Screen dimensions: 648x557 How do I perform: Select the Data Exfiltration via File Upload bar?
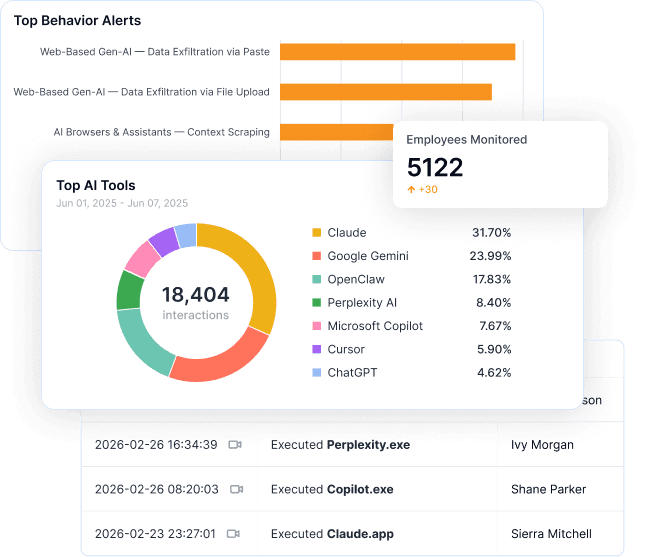pyautogui.click(x=385, y=92)
